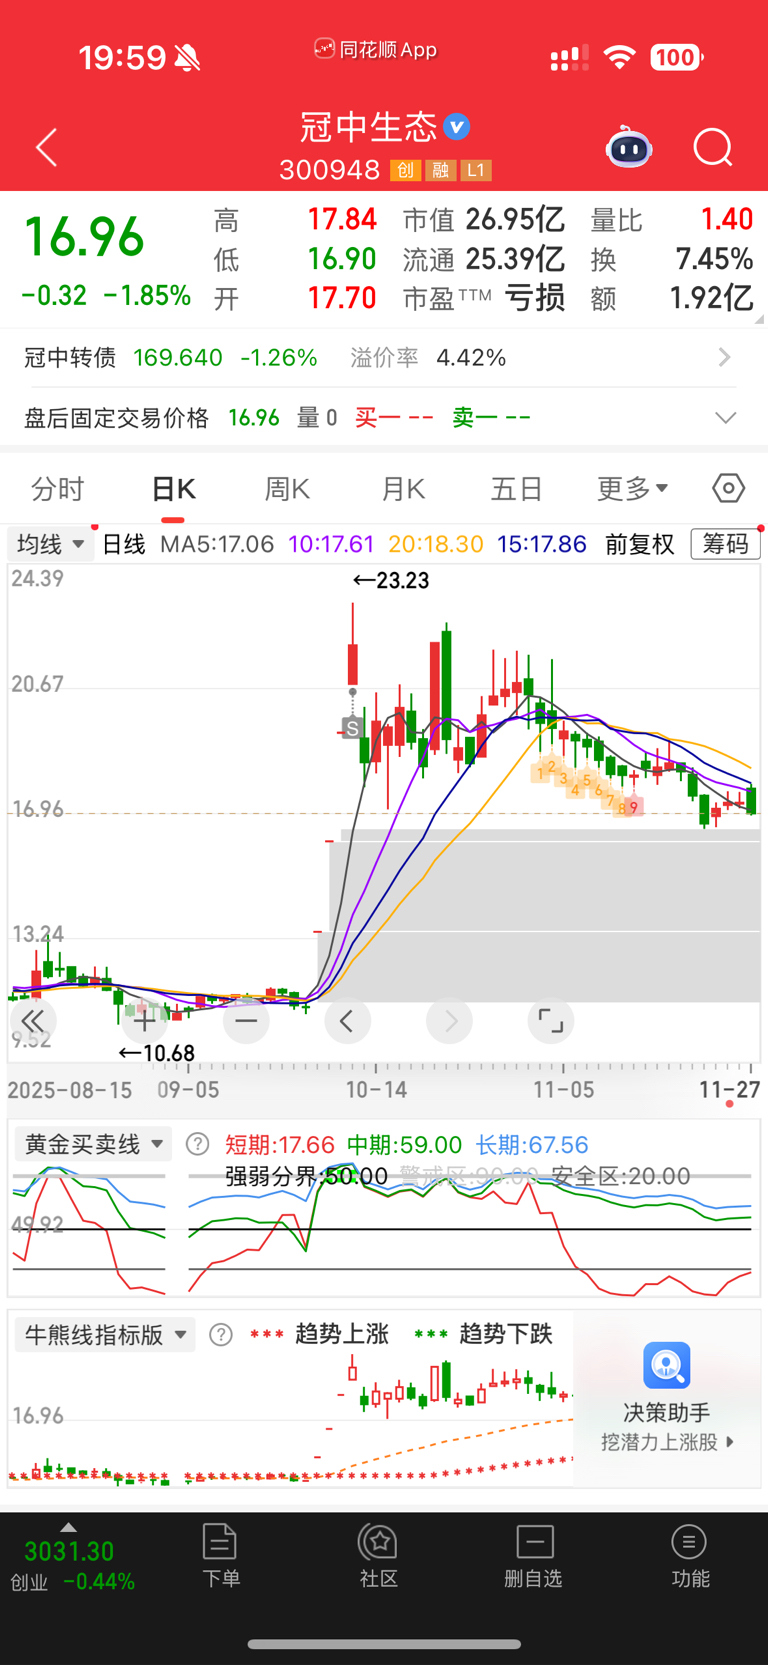Switch to the 日K tab

[x=173, y=488]
